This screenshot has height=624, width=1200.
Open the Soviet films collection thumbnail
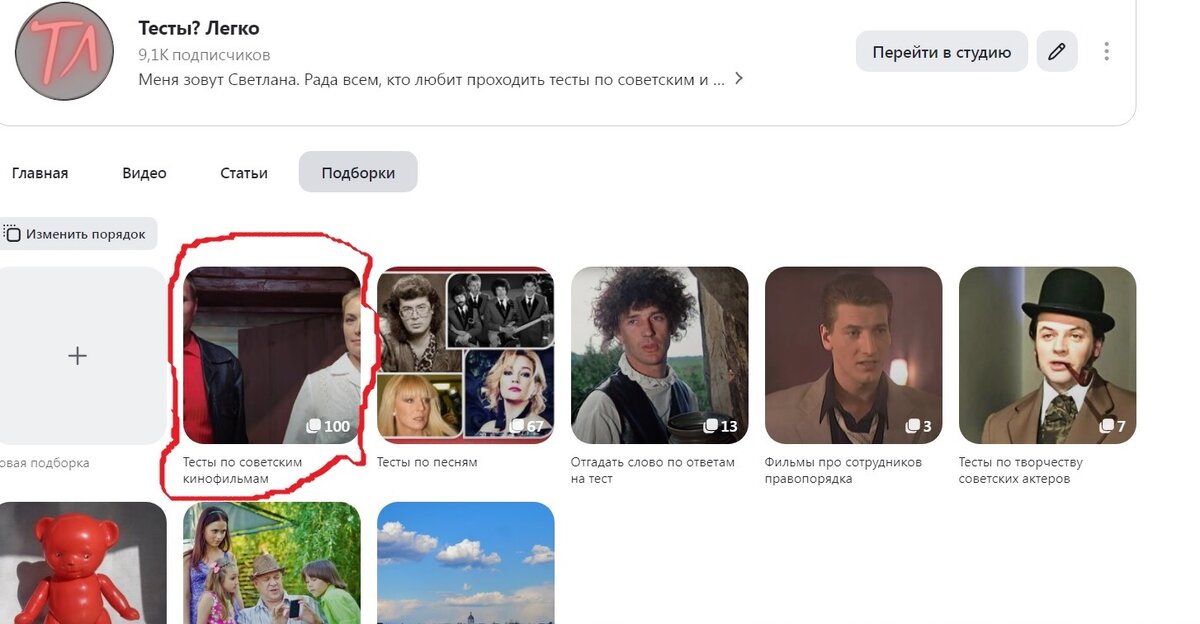click(x=272, y=355)
